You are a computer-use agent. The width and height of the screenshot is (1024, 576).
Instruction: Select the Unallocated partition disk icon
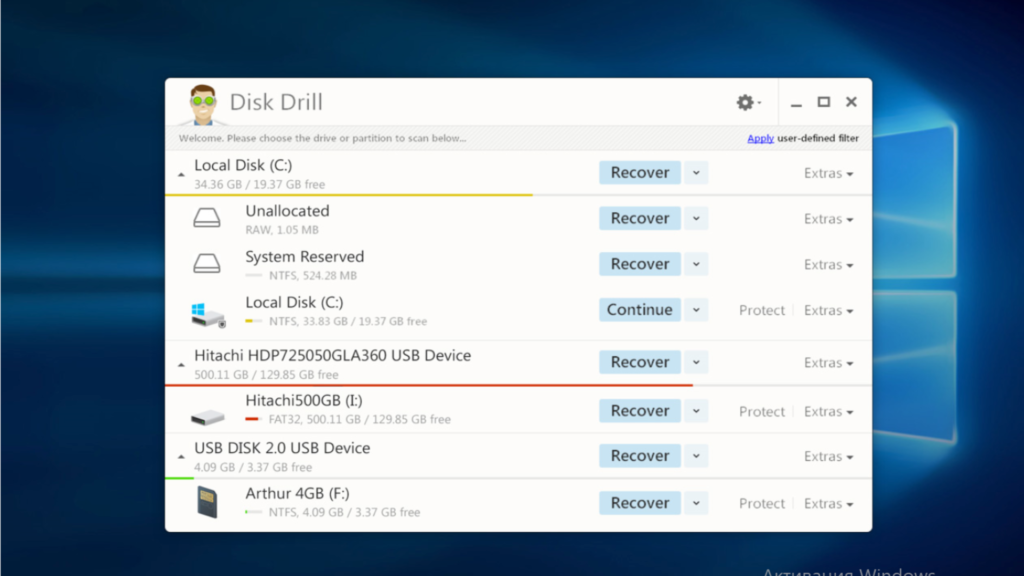tap(207, 217)
